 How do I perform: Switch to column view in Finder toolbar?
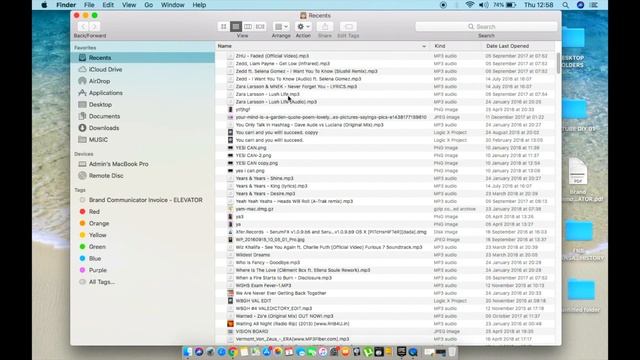[248, 27]
